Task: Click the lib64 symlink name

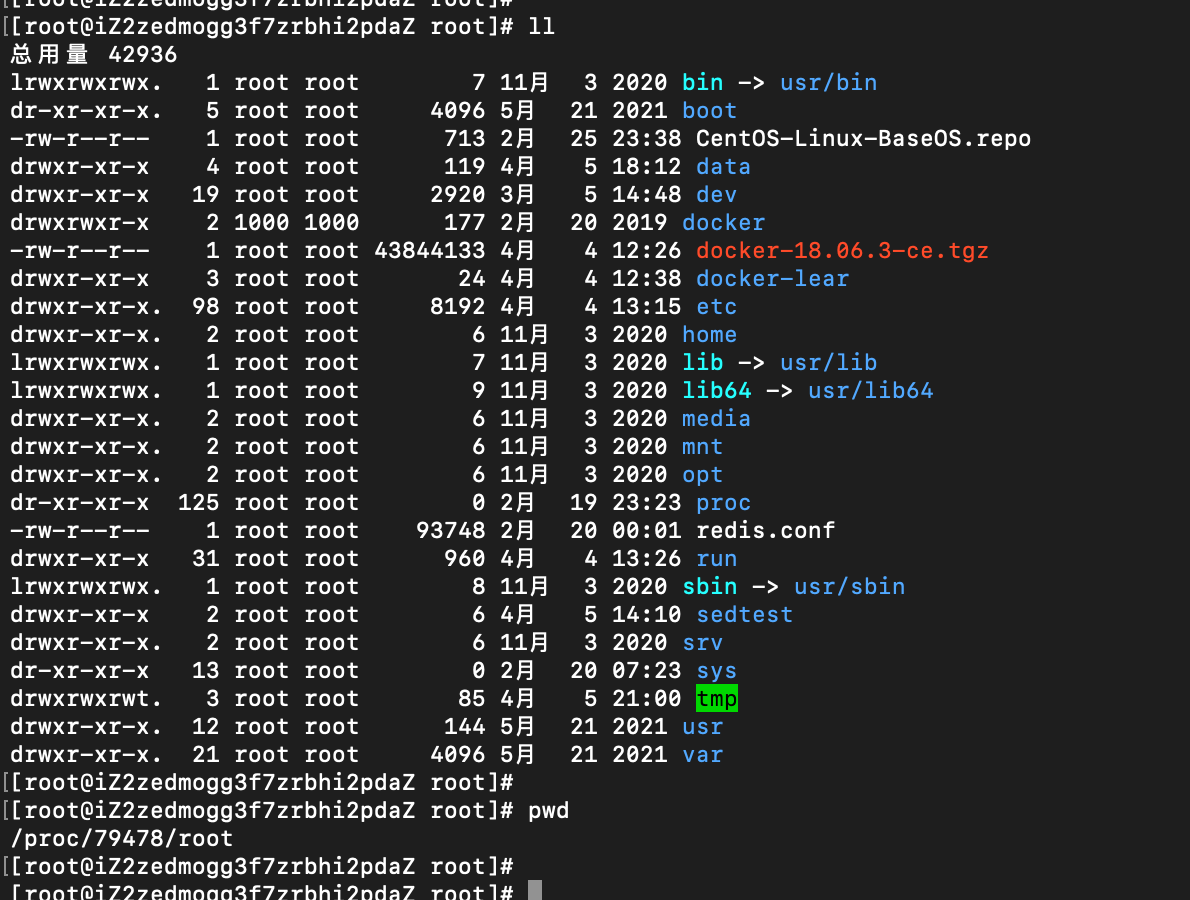Action: 716,391
